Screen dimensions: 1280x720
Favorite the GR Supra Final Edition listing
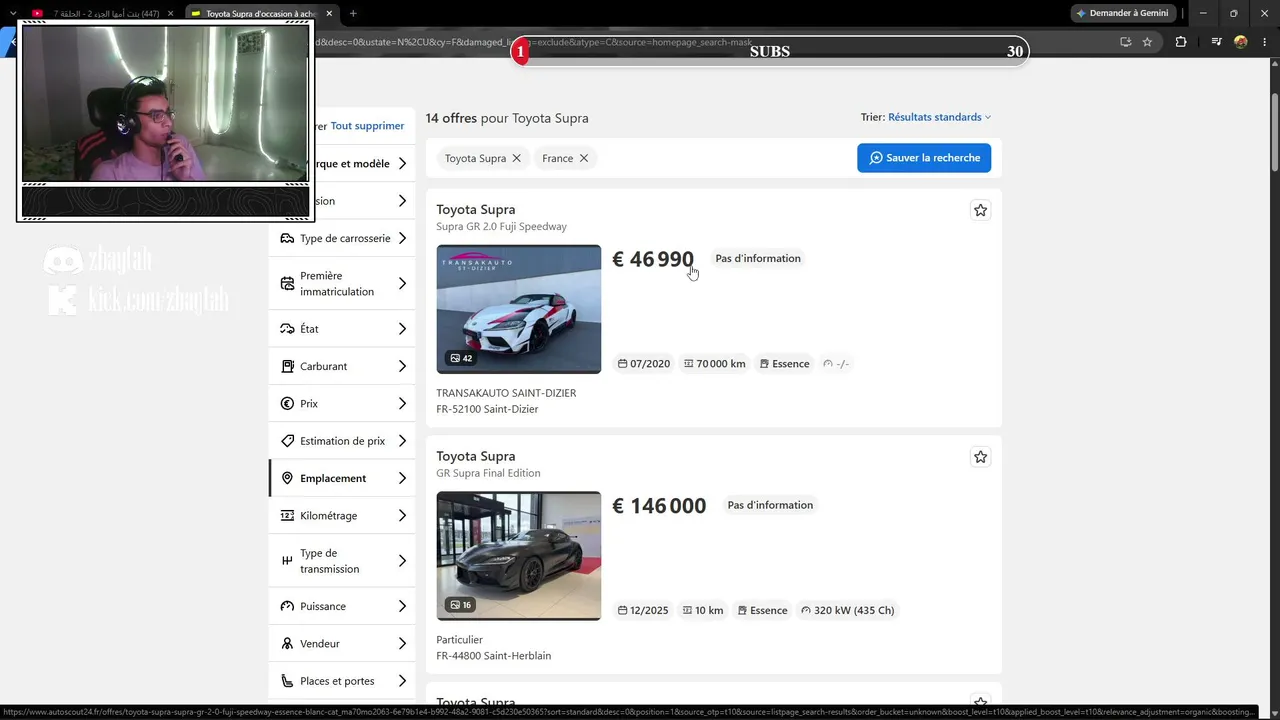pyautogui.click(x=980, y=457)
